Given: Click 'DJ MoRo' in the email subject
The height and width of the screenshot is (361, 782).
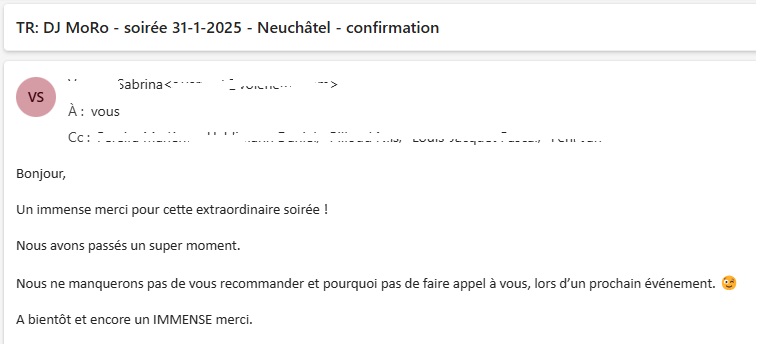Looking at the screenshot, I should [x=76, y=28].
